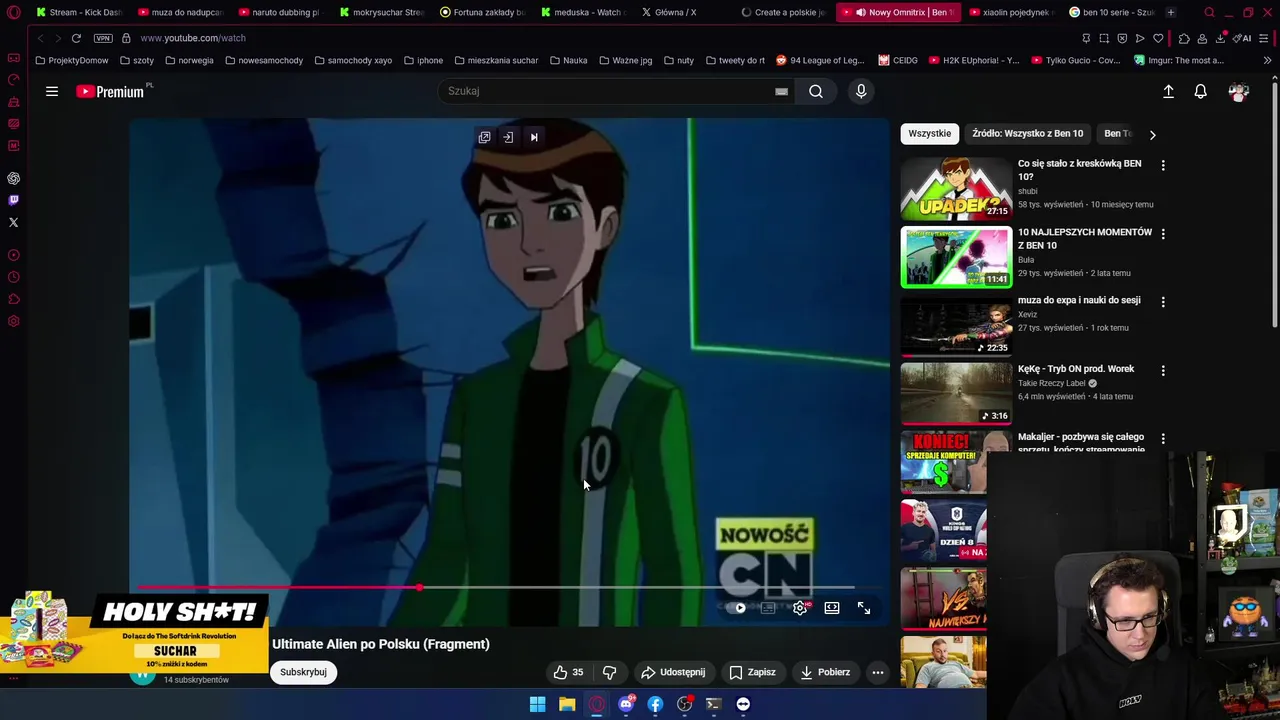This screenshot has height=720, width=1280.
Task: Open OBS Studio from taskbar
Action: (684, 704)
